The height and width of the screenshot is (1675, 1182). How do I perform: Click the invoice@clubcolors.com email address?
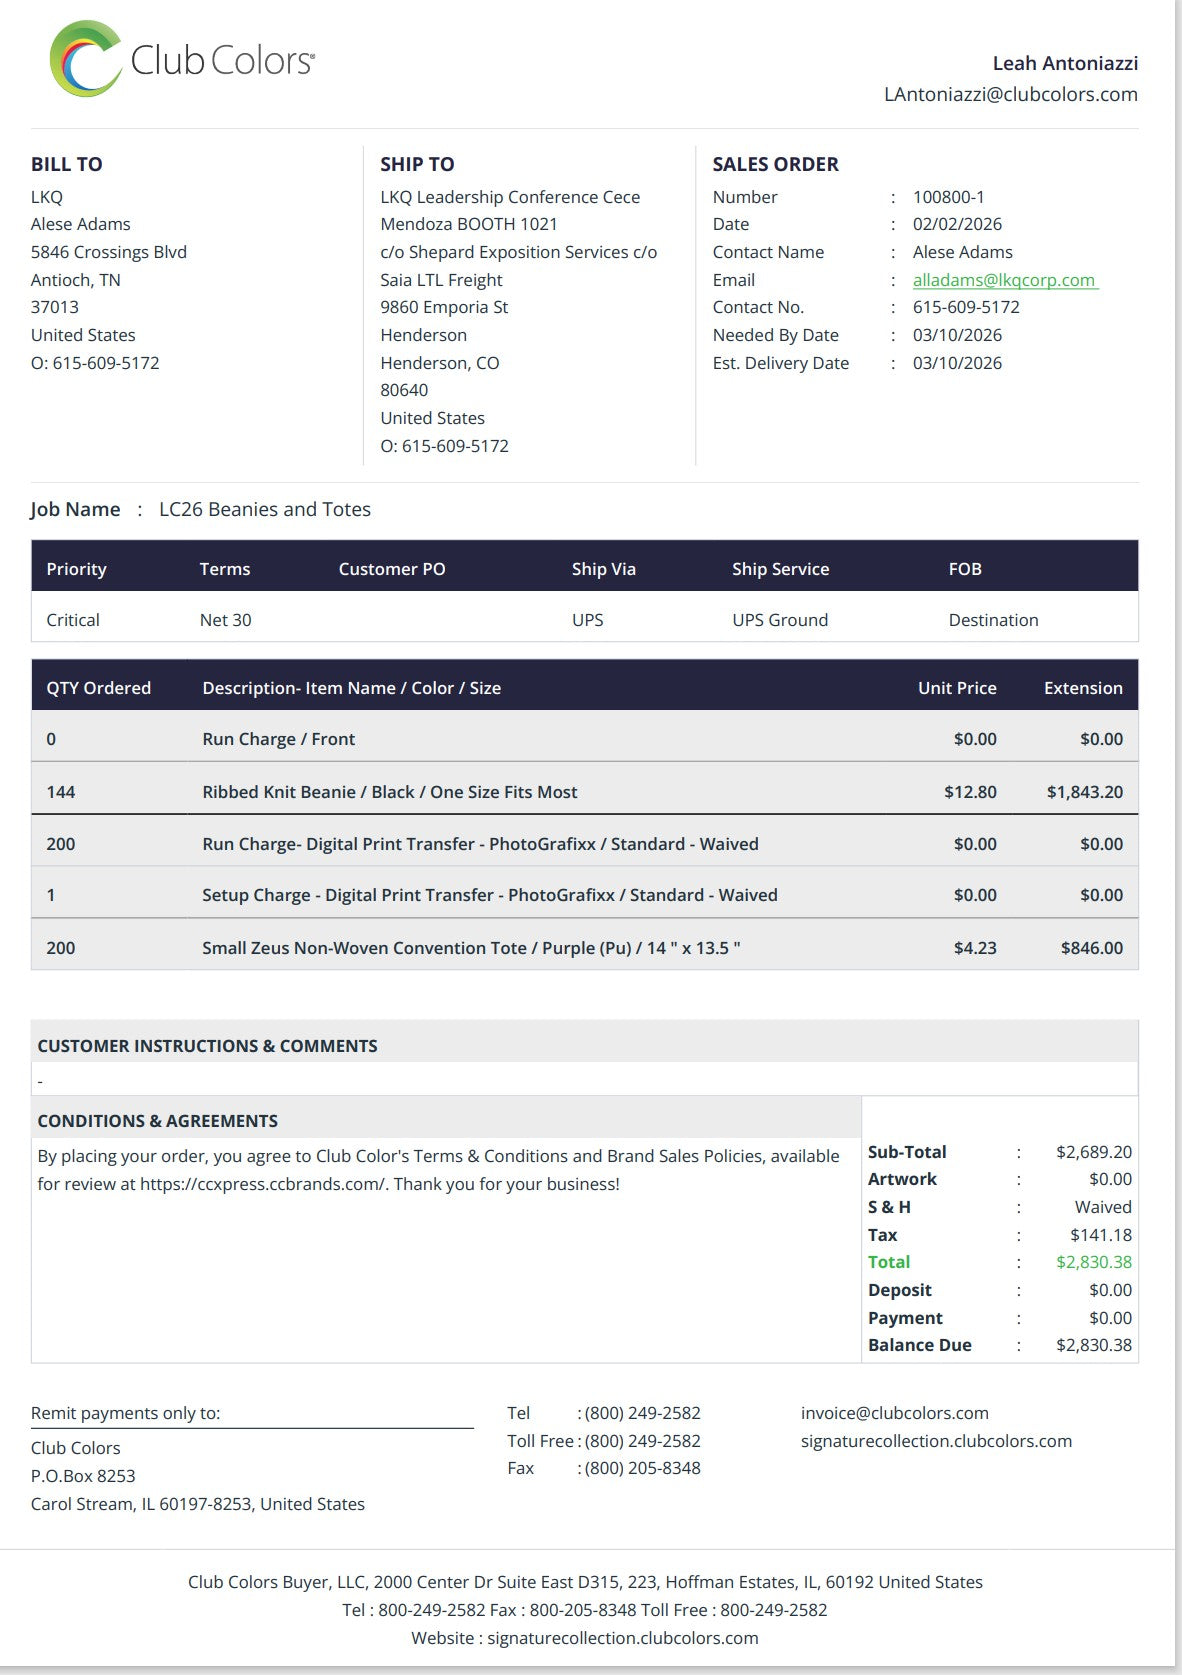(x=894, y=1413)
